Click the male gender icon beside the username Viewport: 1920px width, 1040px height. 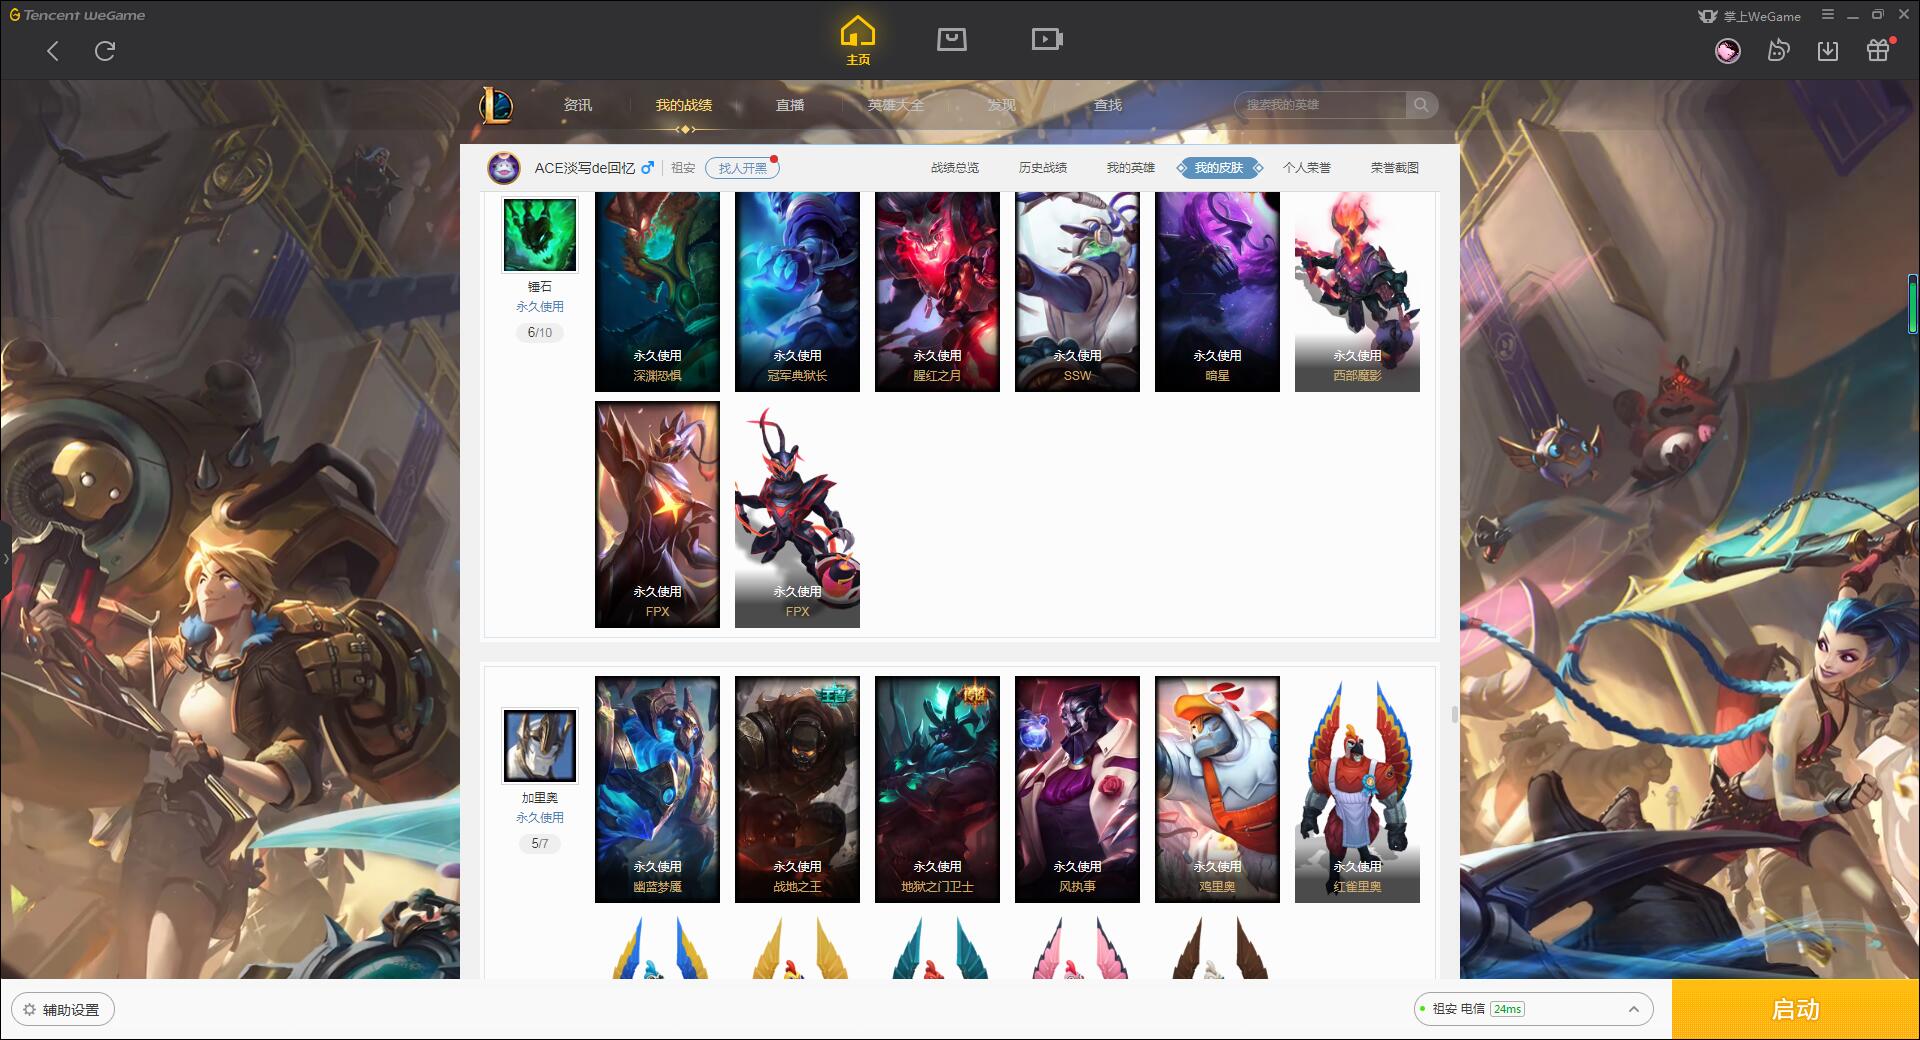[648, 168]
